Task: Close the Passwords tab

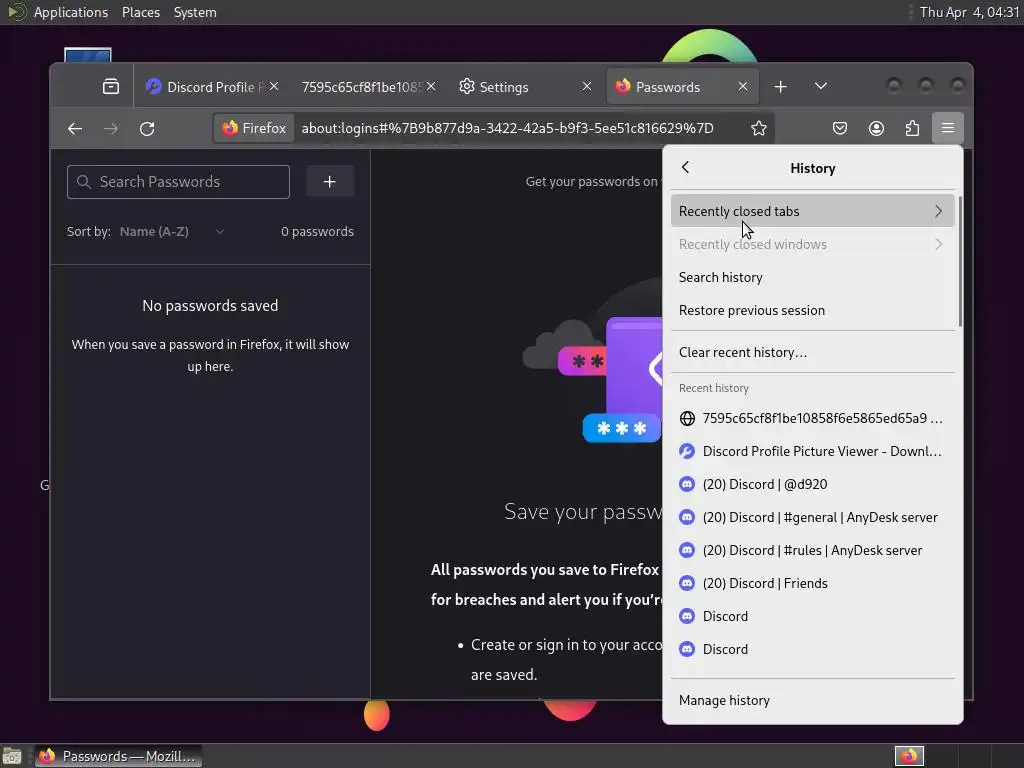Action: [743, 86]
